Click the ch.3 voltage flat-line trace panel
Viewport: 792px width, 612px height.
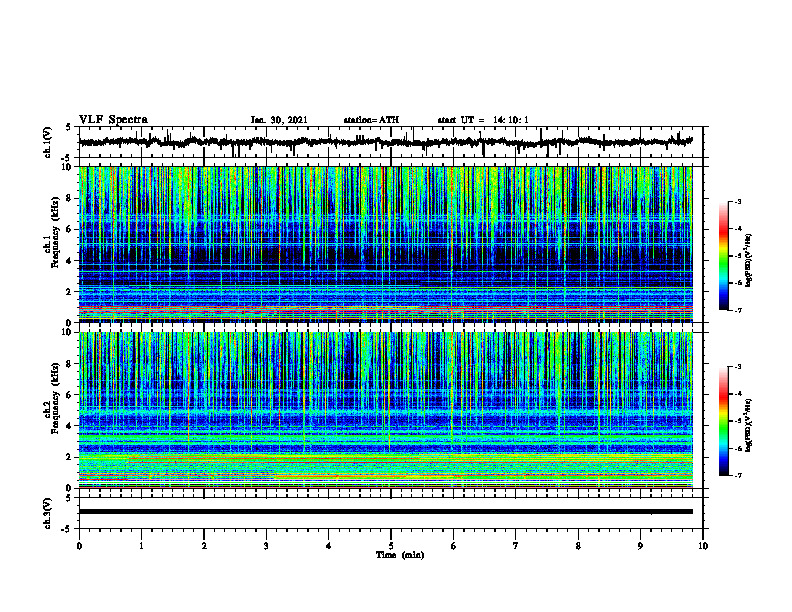point(391,513)
